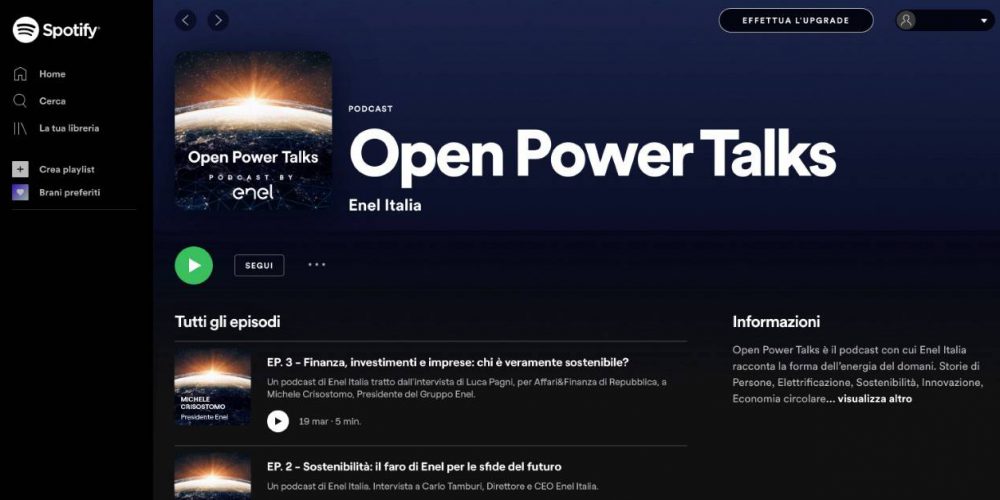
Task: Follow the podcast with the SEGUI button
Action: tap(259, 265)
